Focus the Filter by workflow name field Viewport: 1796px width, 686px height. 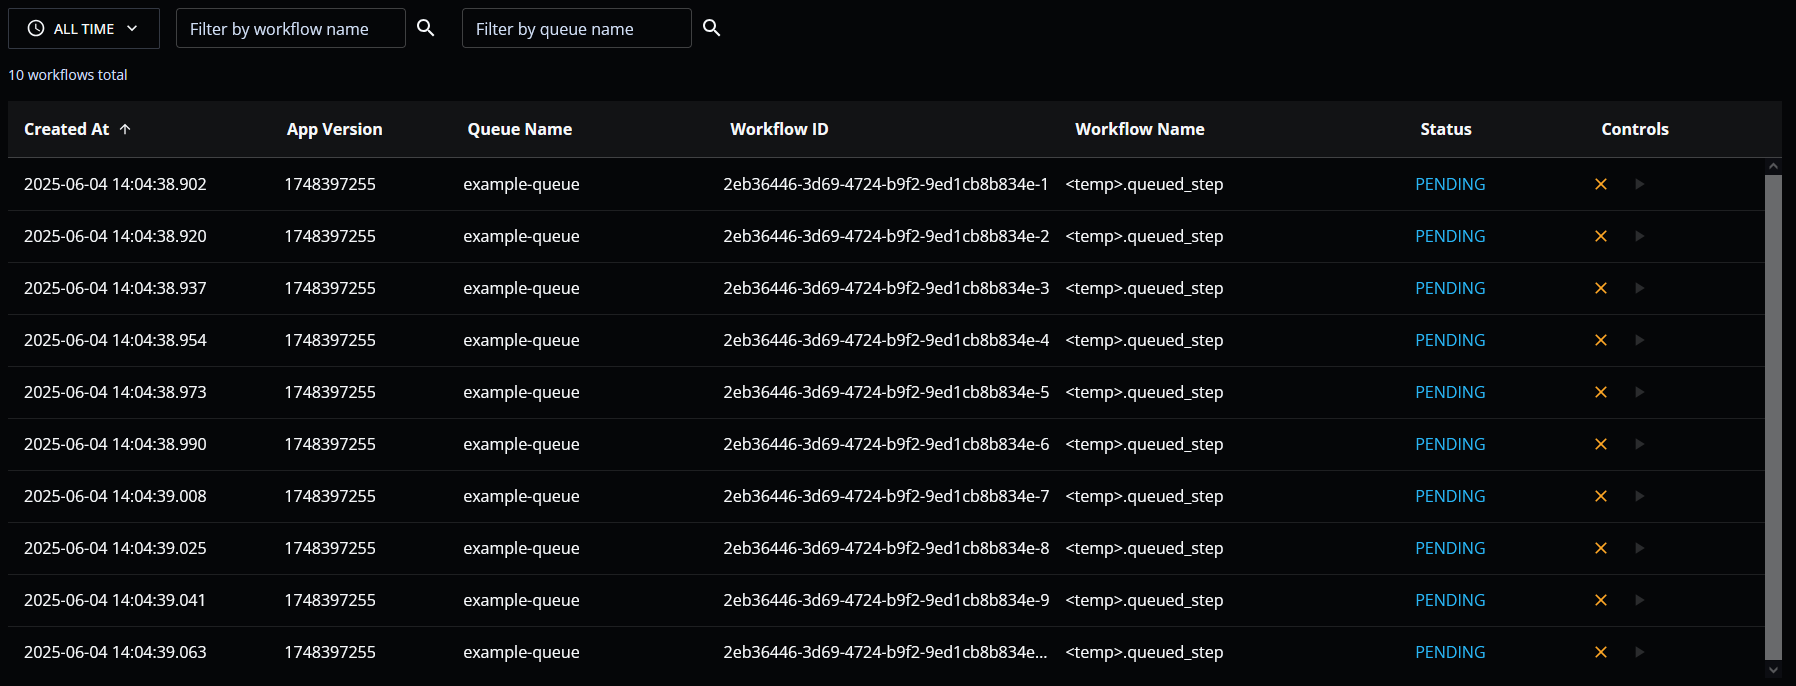coord(290,29)
